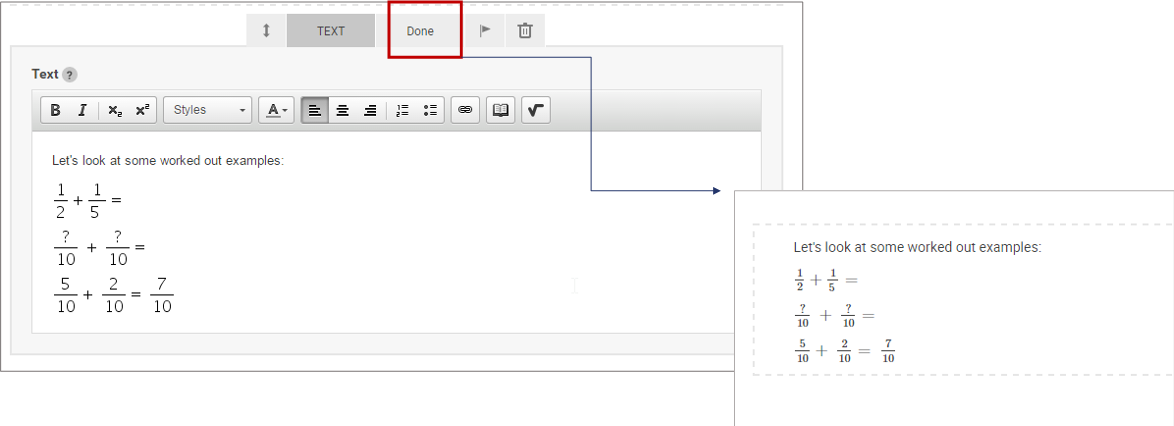Screen dimensions: 1174x426
Task: Open the text color picker
Action: (276, 110)
